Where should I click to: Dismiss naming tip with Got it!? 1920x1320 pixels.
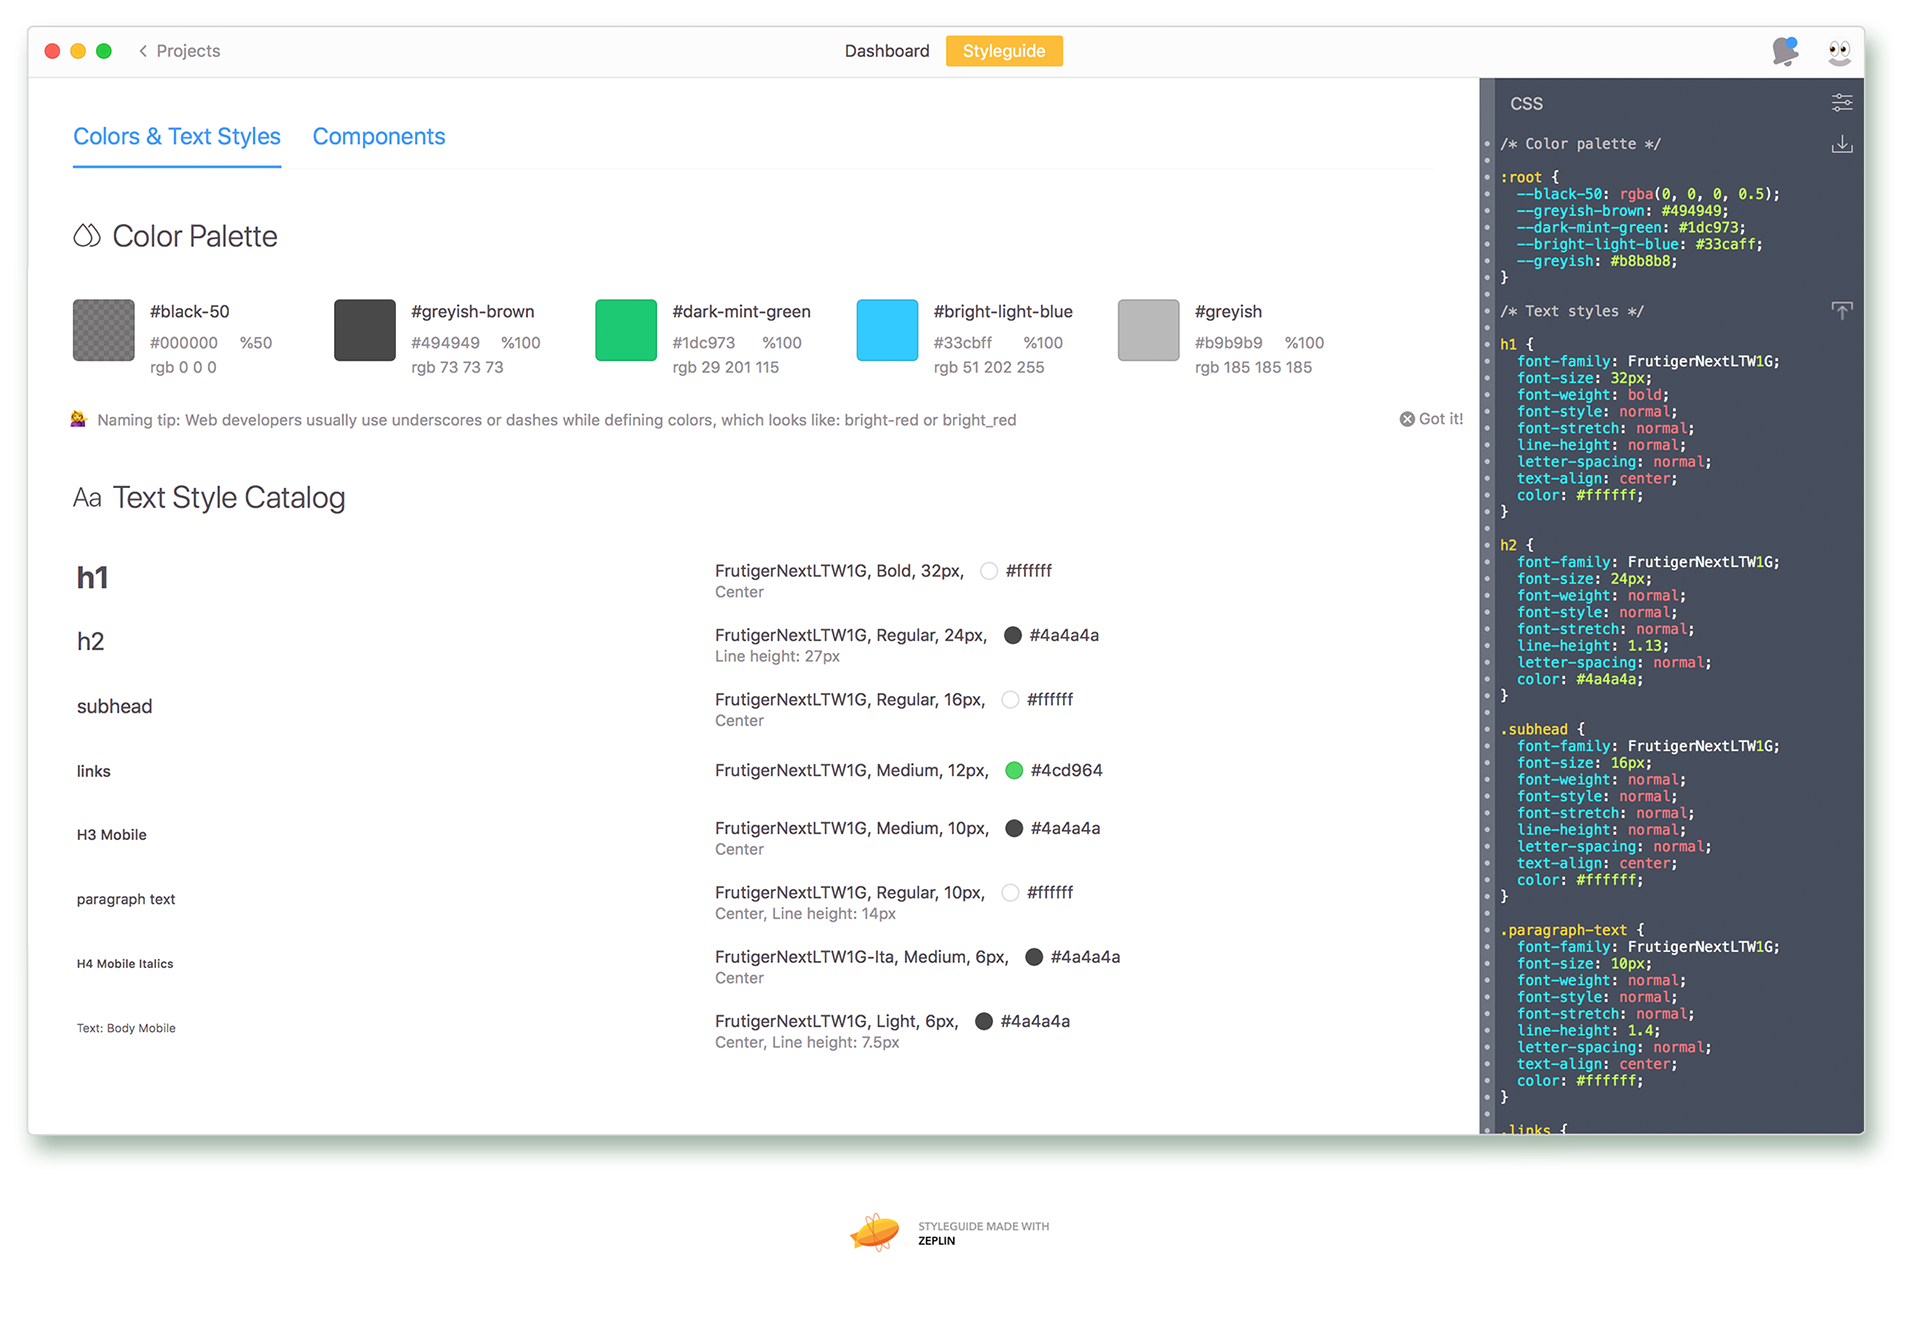(1431, 419)
